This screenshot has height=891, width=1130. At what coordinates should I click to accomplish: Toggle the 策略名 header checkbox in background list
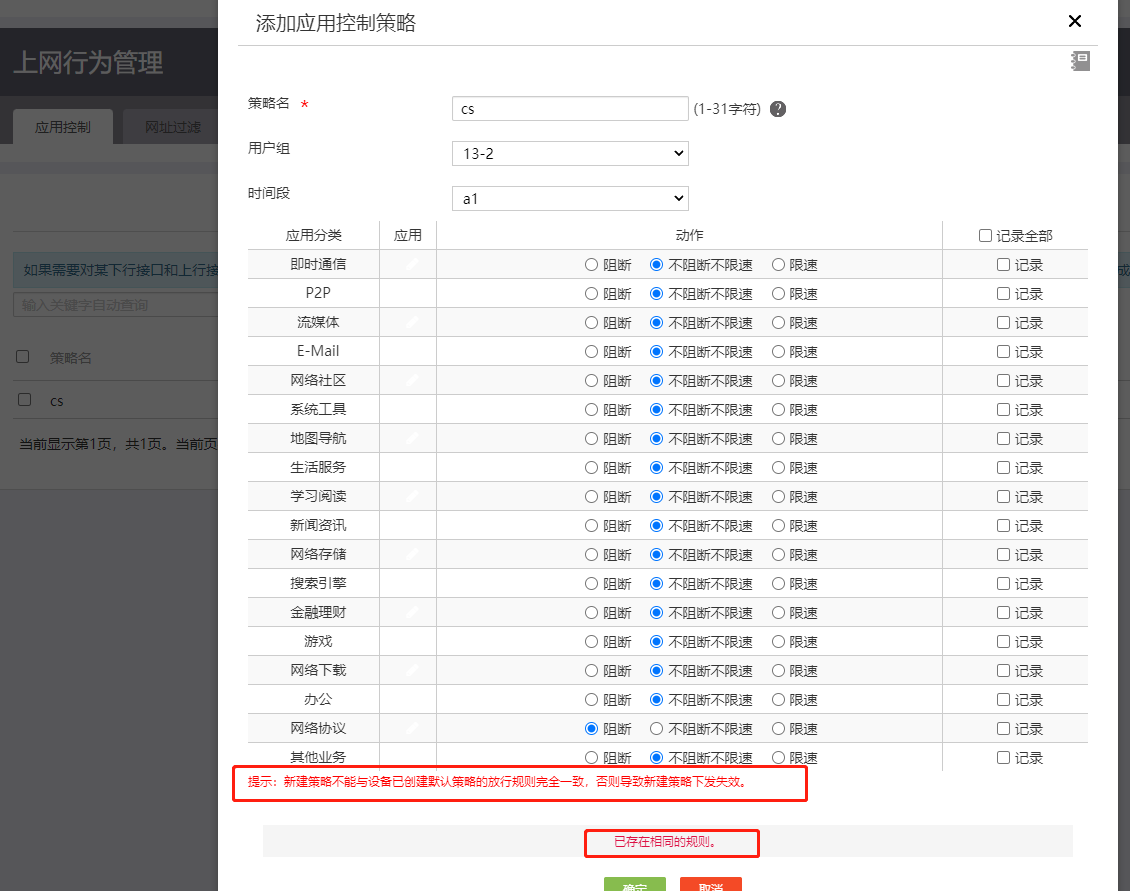coord(23,357)
